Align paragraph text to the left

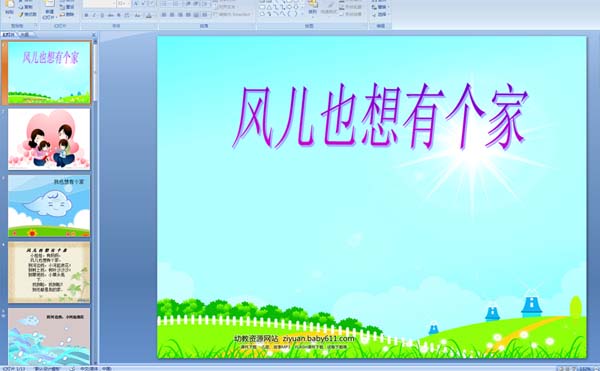coord(164,15)
